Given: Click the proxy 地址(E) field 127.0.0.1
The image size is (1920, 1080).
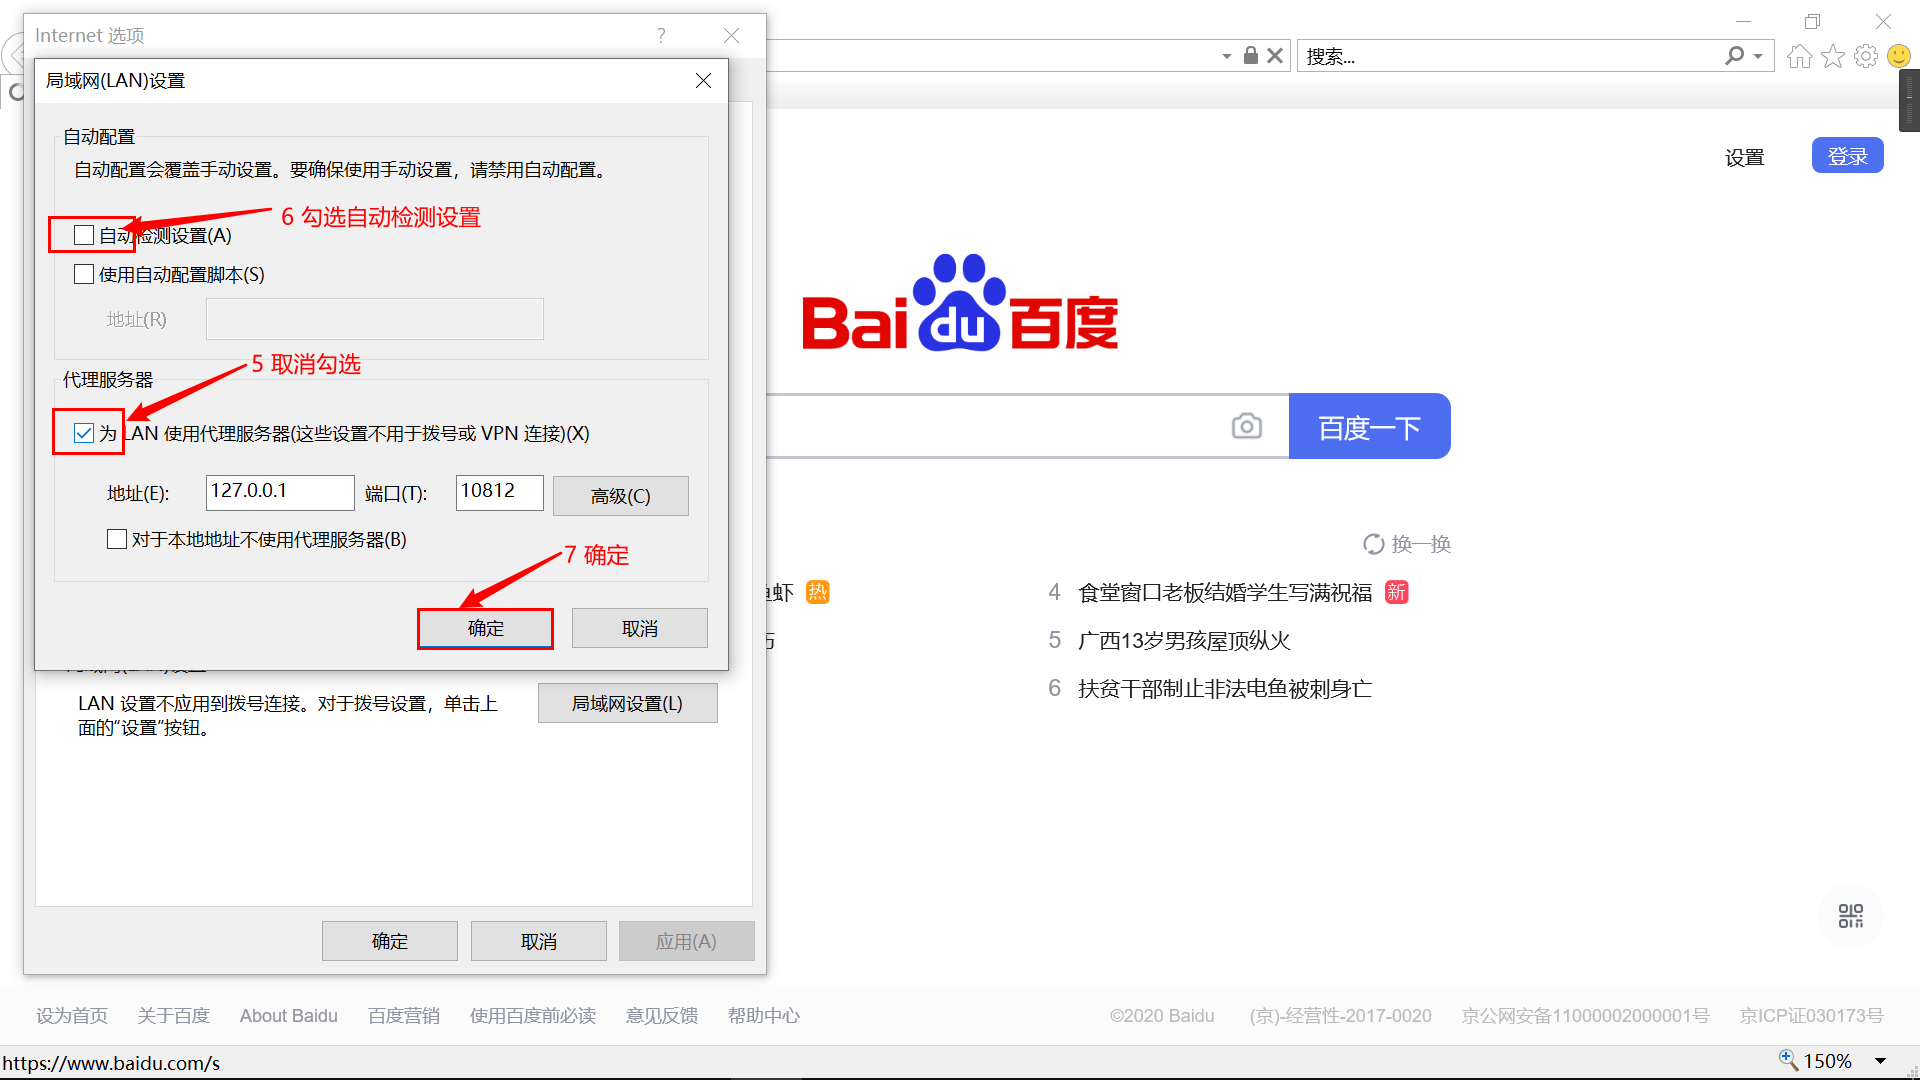Looking at the screenshot, I should click(x=280, y=492).
